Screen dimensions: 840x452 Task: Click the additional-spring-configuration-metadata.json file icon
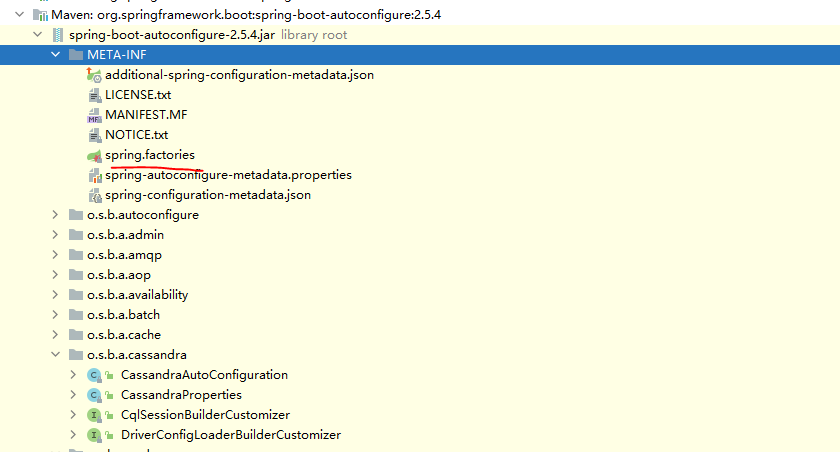(94, 75)
